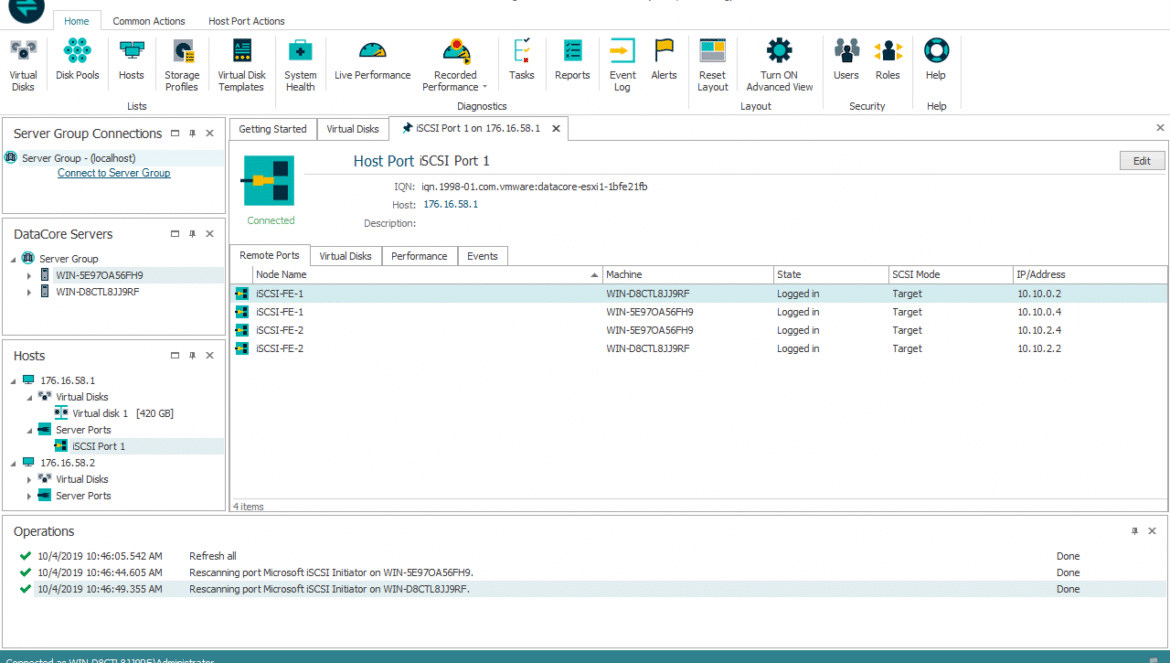Open the Getting Started document tab
This screenshot has width=1170, height=663.
272,129
